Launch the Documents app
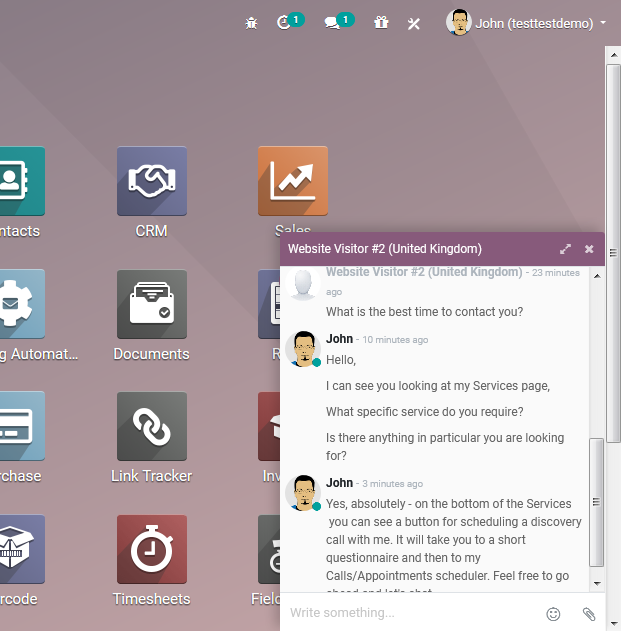Screen dimensions: 621x631 pos(151,304)
